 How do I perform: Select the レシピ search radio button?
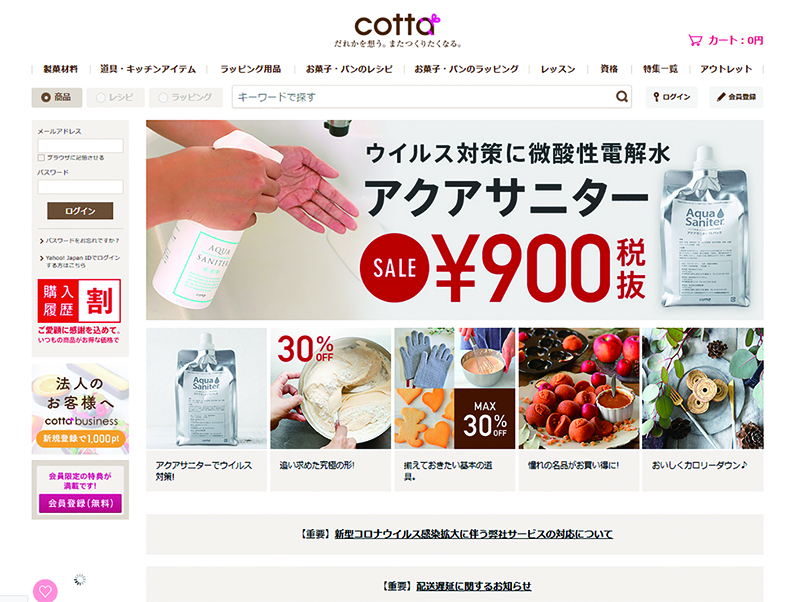point(115,97)
